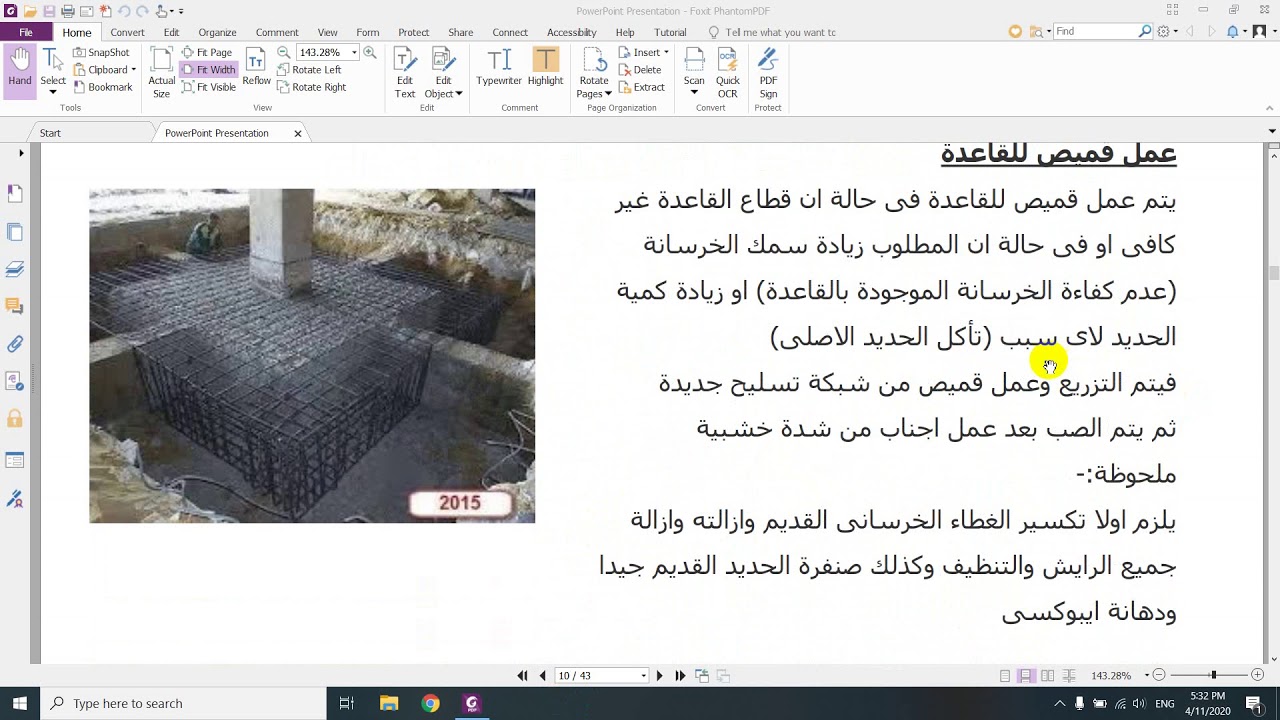Screen dimensions: 1280x720
Task: Click the zoom out magnifier in ribbon
Action: (283, 52)
